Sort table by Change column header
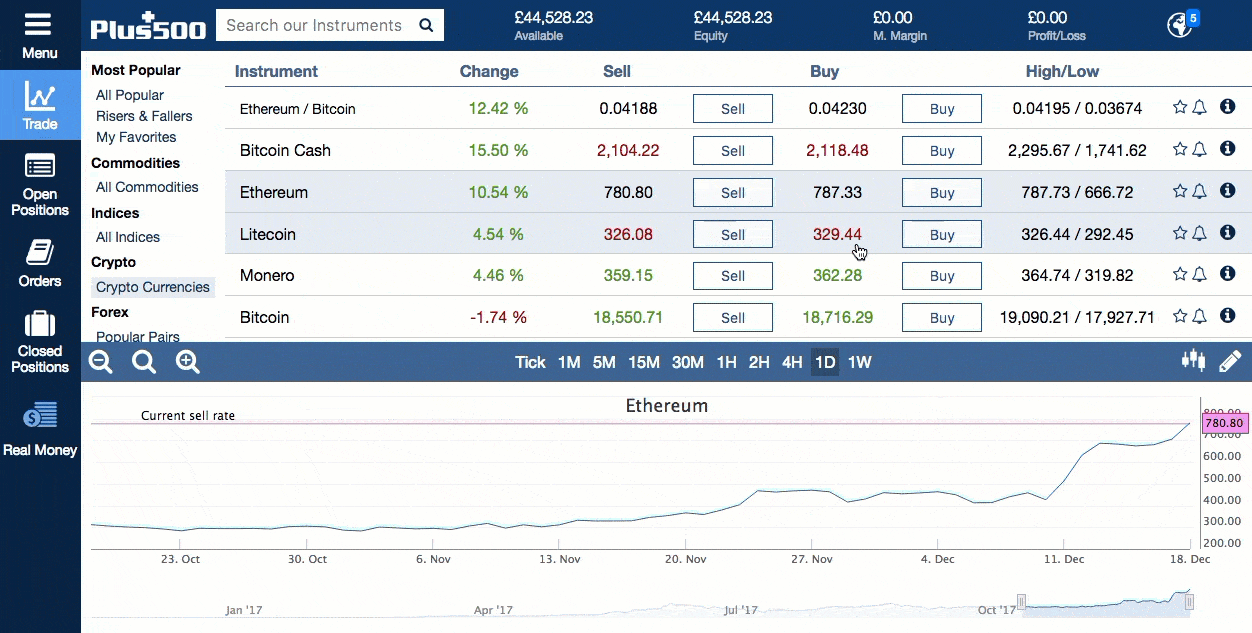The image size is (1252, 633). [489, 72]
